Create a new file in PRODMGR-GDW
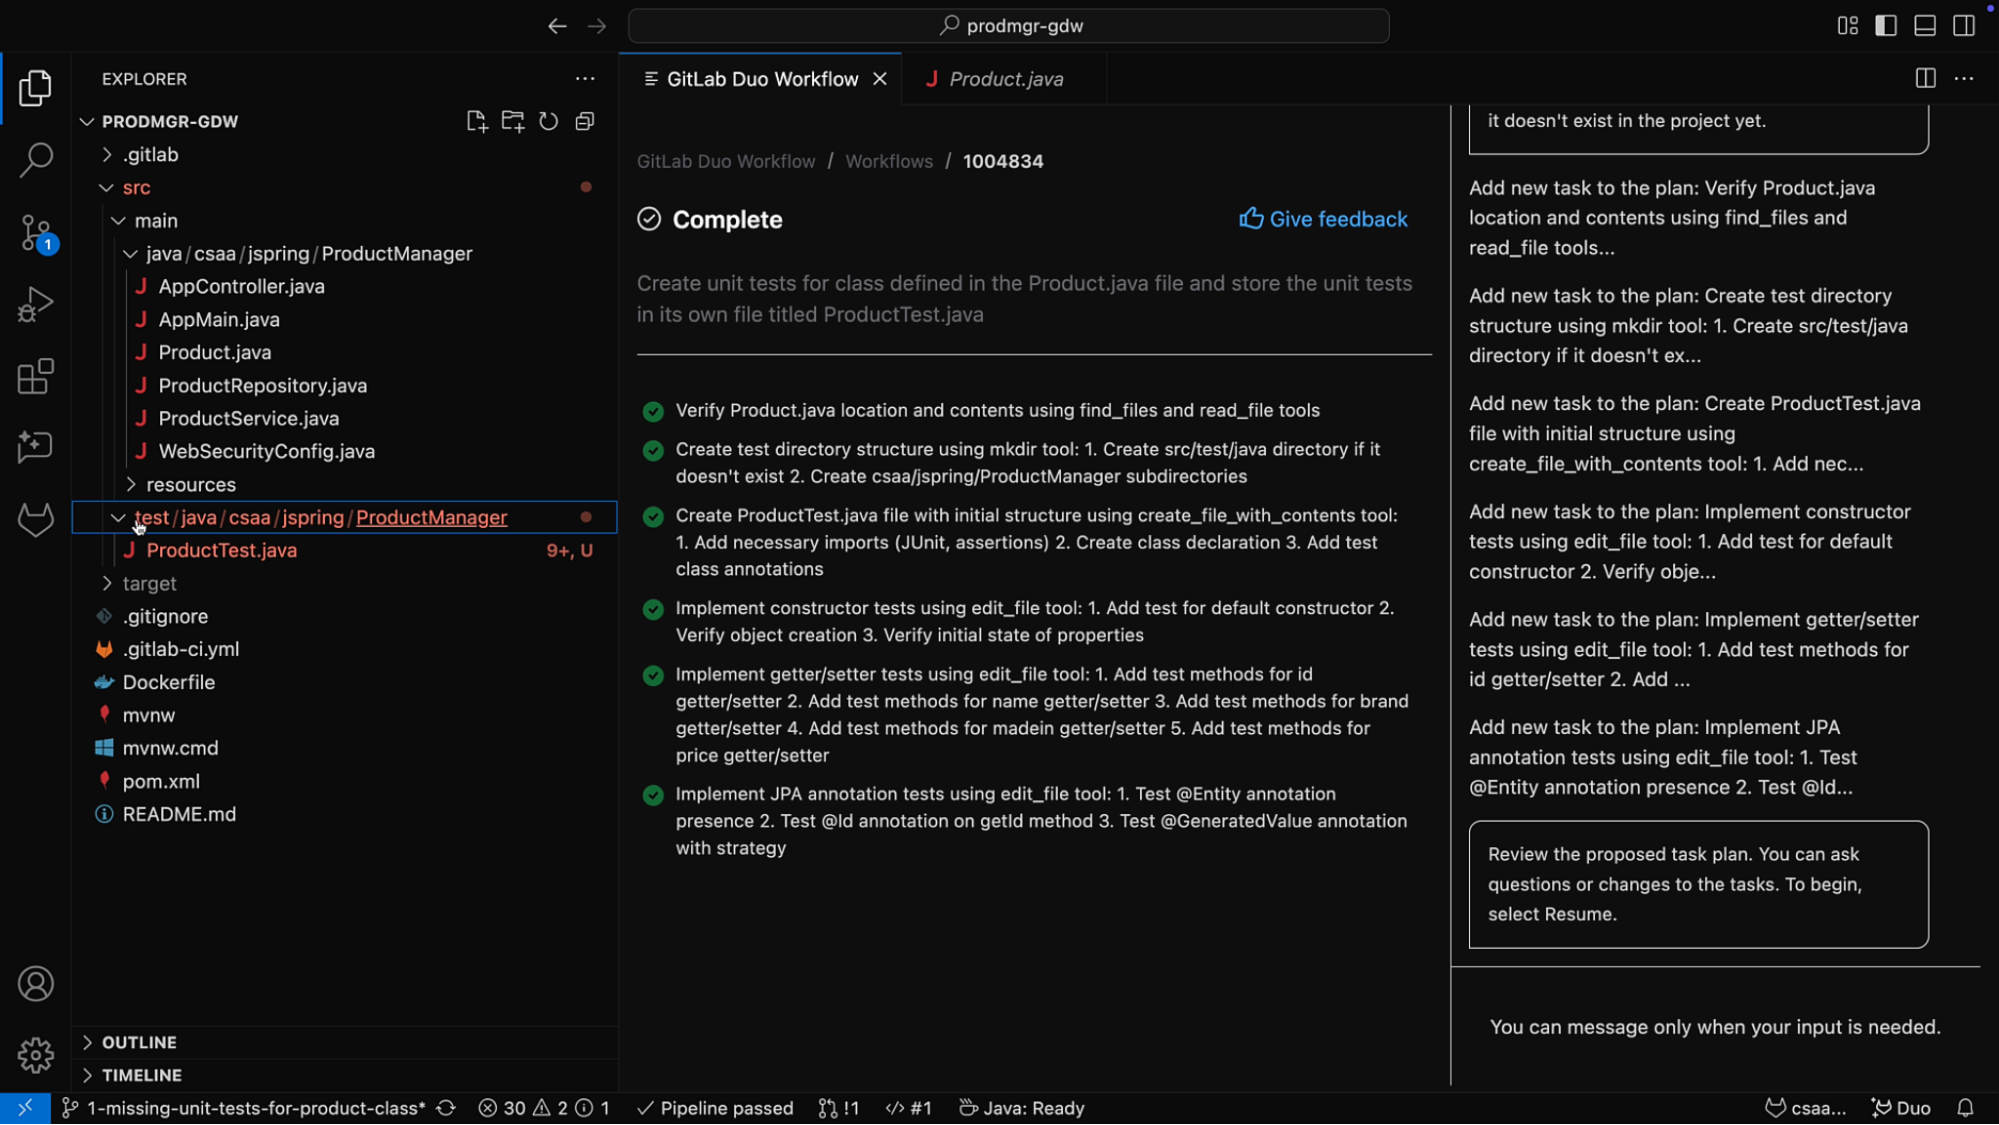The width and height of the screenshot is (1999, 1125). (x=476, y=122)
